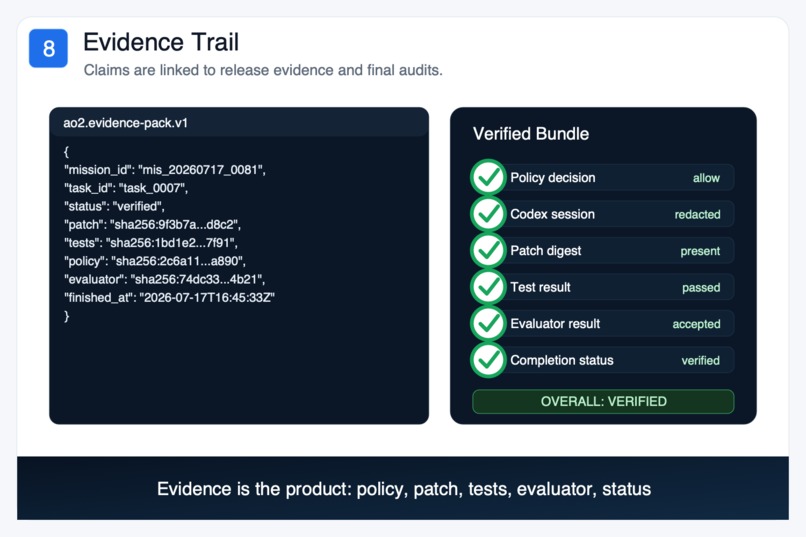This screenshot has width=806, height=537.
Task: Click the blue step 8 badge
Action: [x=48, y=48]
